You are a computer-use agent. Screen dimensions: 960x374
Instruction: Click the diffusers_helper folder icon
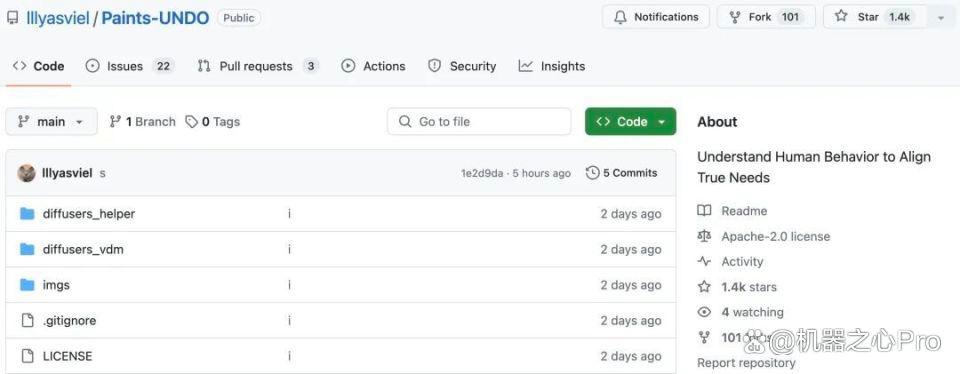[x=27, y=214]
